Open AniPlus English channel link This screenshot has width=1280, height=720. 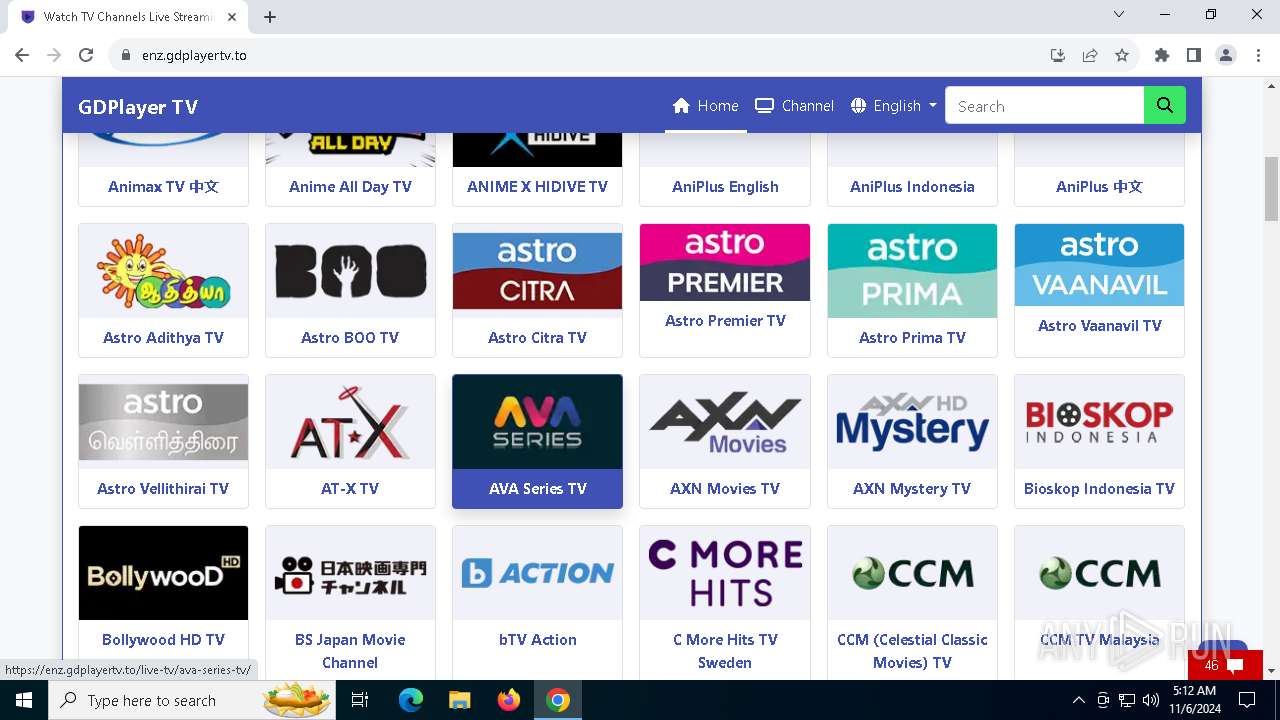[725, 186]
